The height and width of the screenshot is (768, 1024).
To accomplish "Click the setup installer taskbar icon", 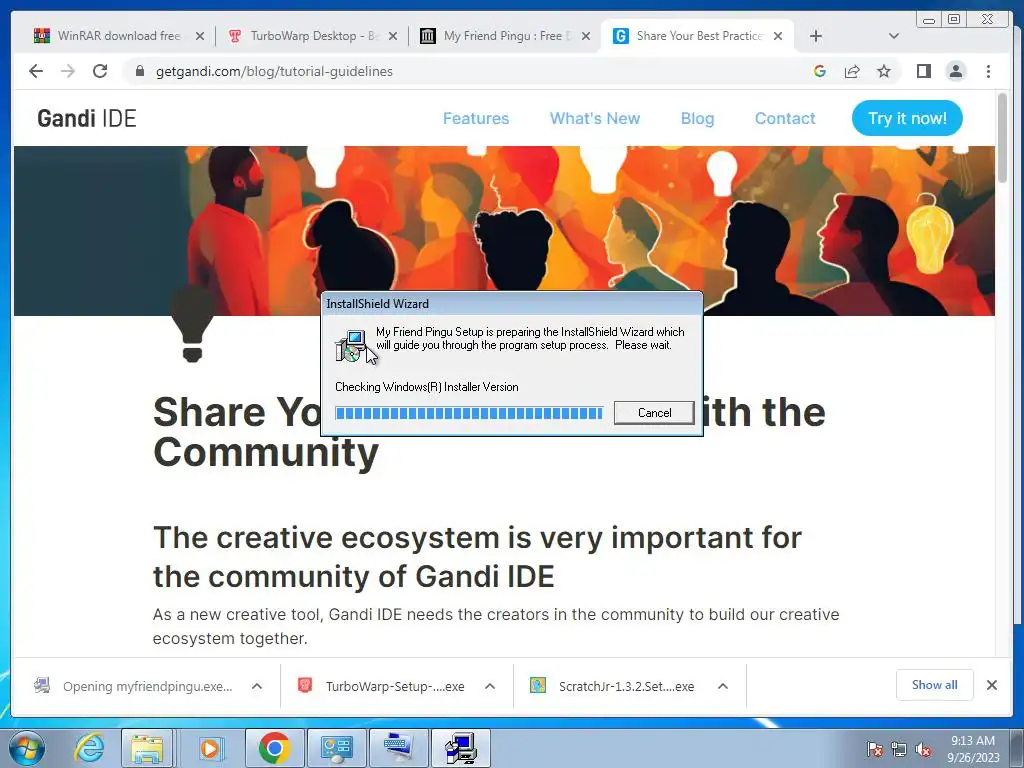I will click(461, 748).
